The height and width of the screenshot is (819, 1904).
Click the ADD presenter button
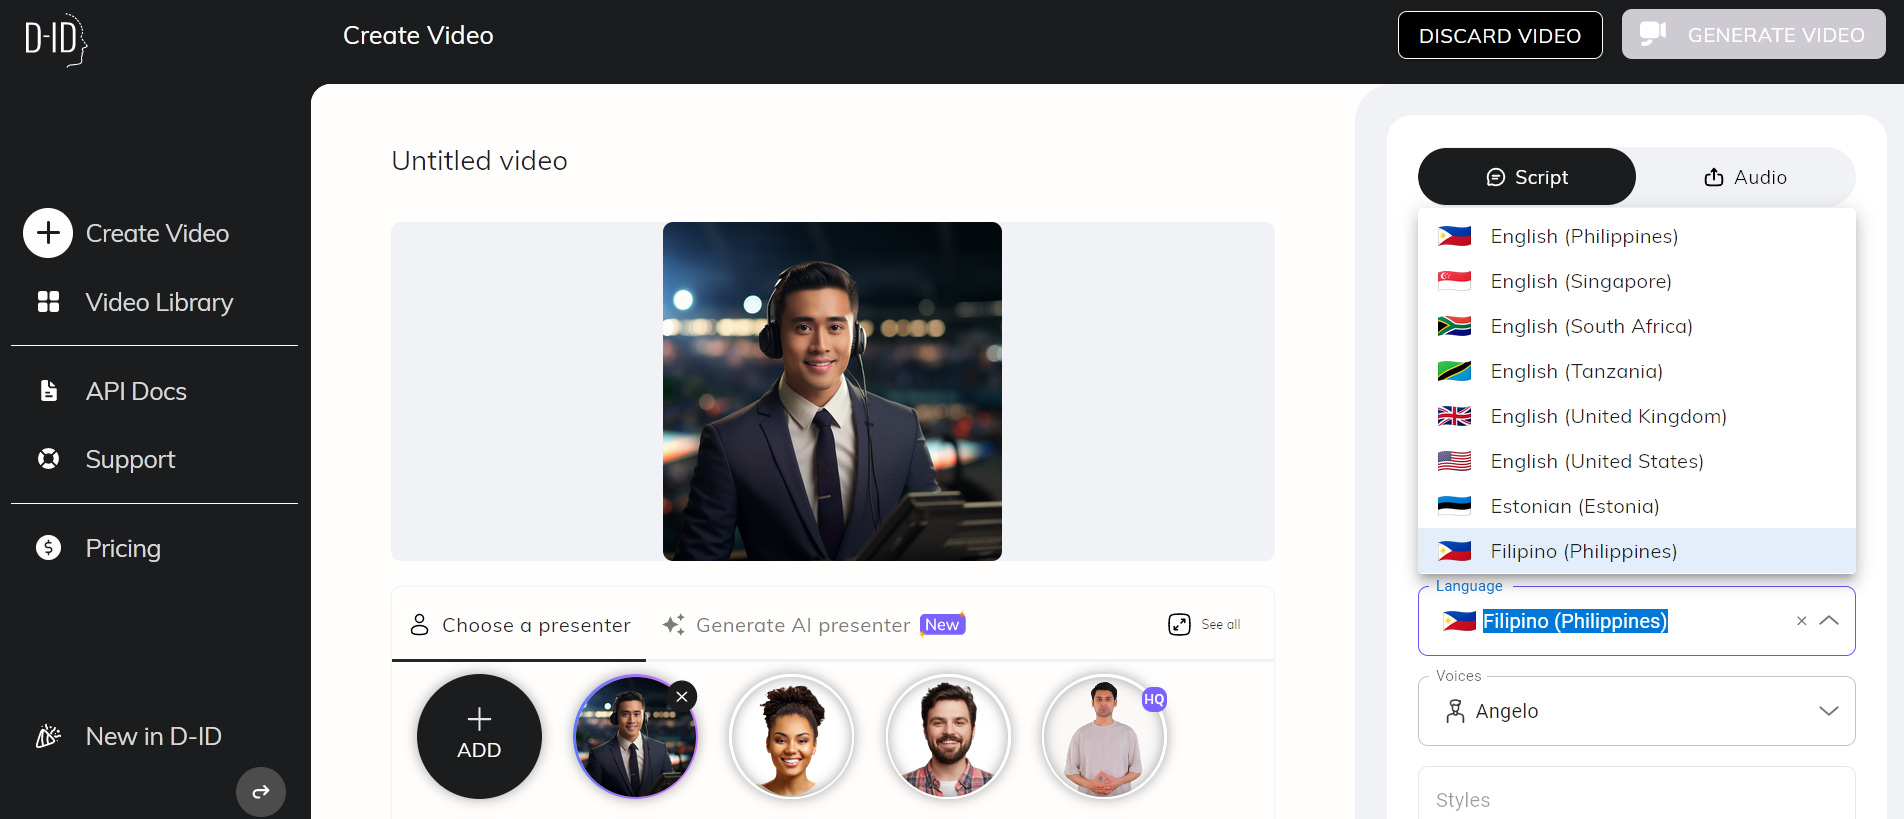pos(479,736)
